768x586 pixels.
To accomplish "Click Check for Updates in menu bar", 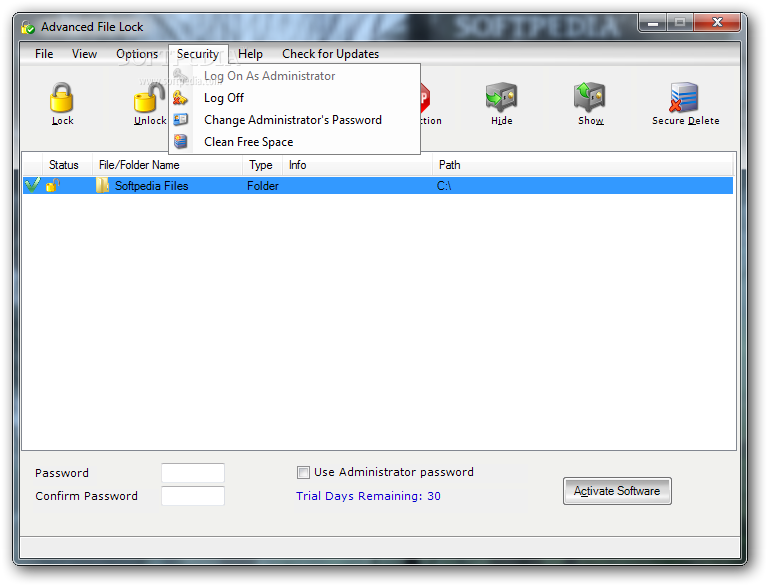I will point(330,54).
